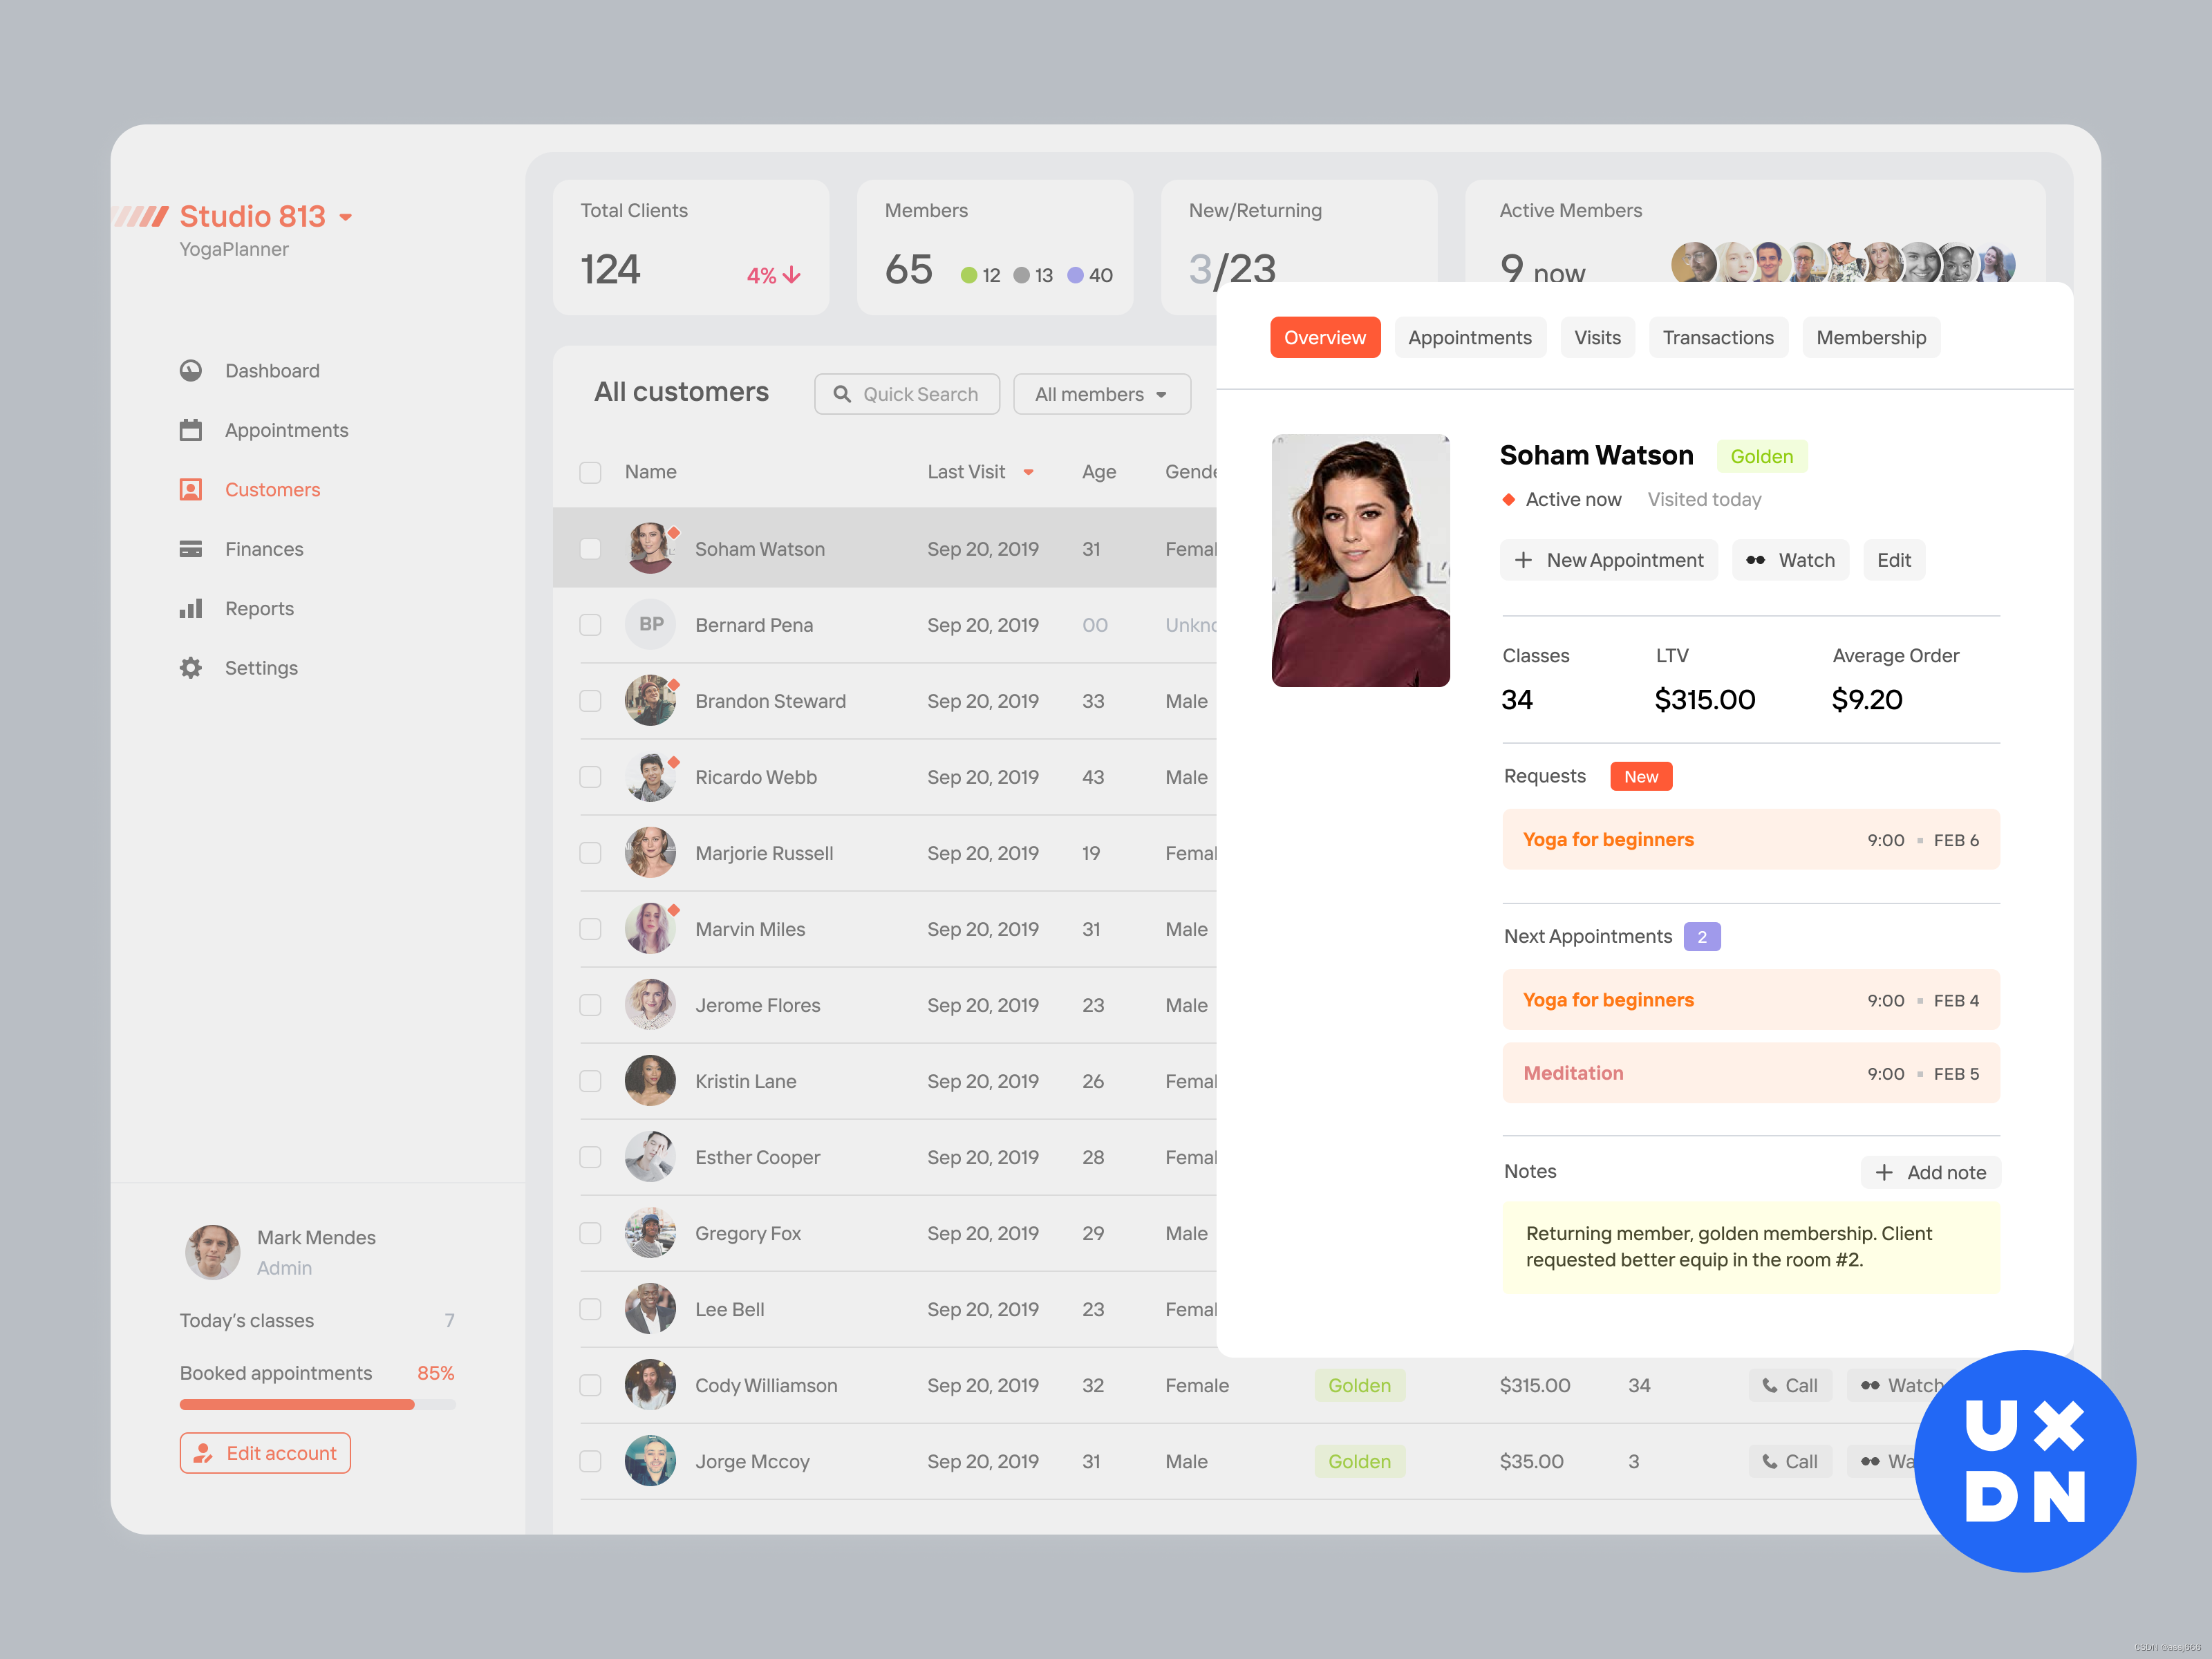The height and width of the screenshot is (1659, 2212).
Task: Click the Reports bar chart icon
Action: pyautogui.click(x=191, y=609)
